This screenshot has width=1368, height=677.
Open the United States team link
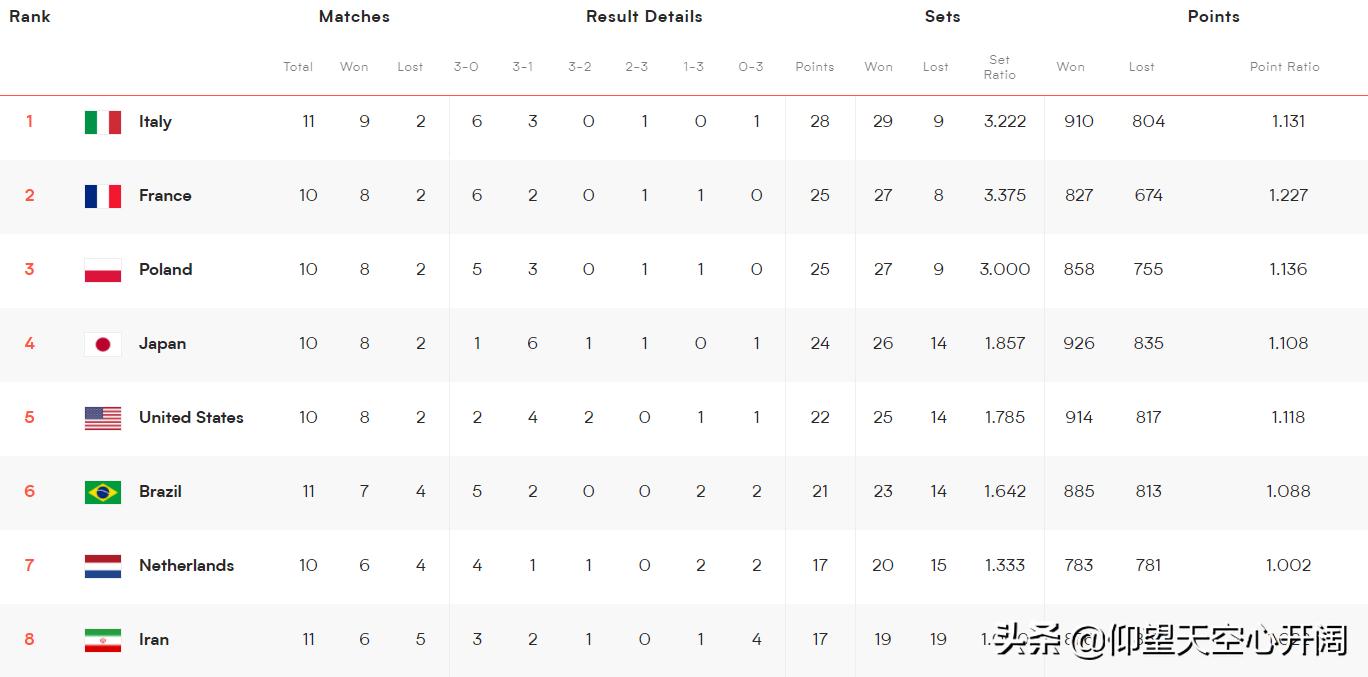tap(191, 418)
